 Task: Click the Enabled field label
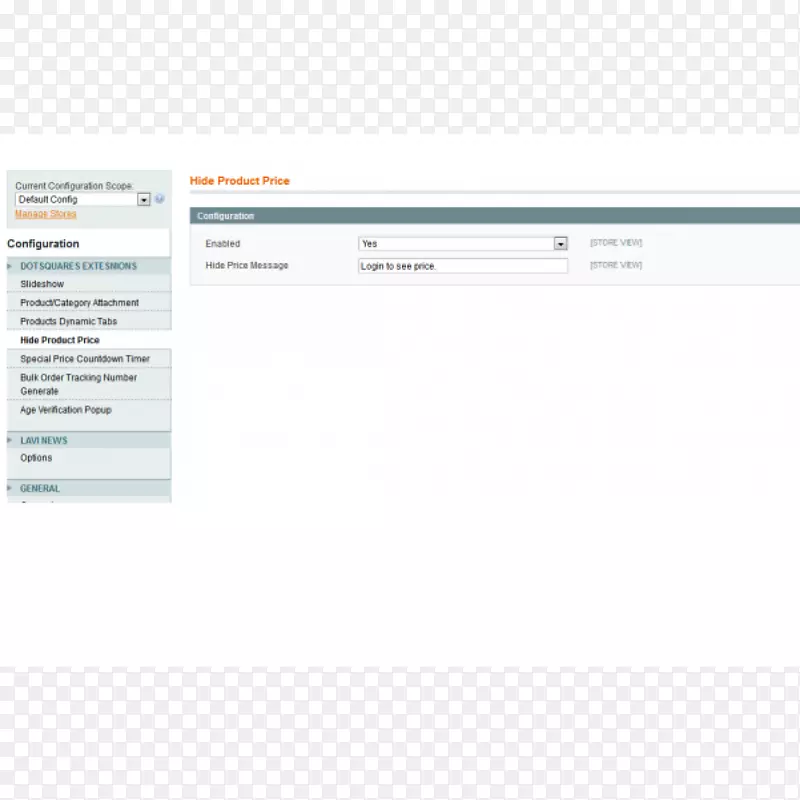(x=222, y=244)
